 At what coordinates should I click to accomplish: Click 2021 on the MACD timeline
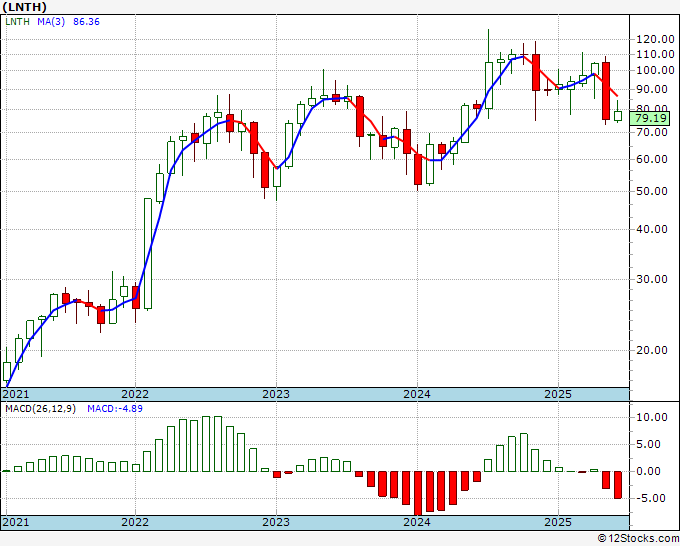[16, 522]
